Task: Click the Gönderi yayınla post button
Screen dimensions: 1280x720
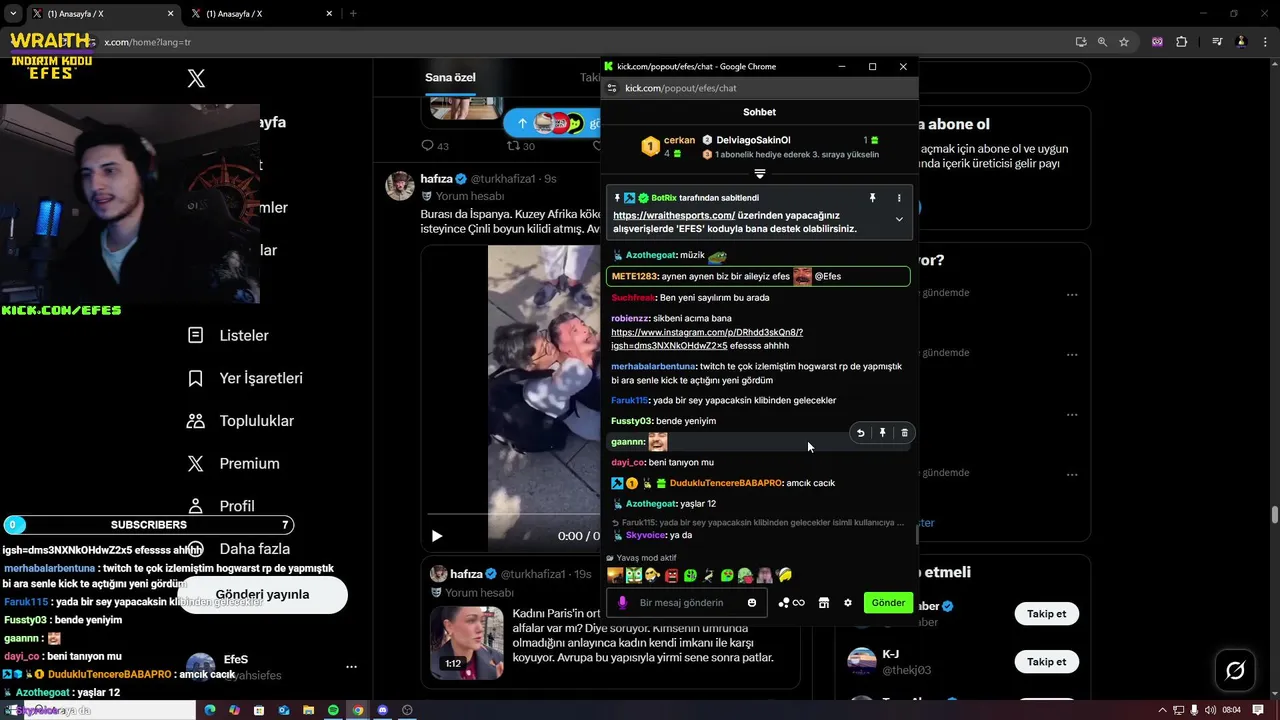Action: [x=262, y=594]
